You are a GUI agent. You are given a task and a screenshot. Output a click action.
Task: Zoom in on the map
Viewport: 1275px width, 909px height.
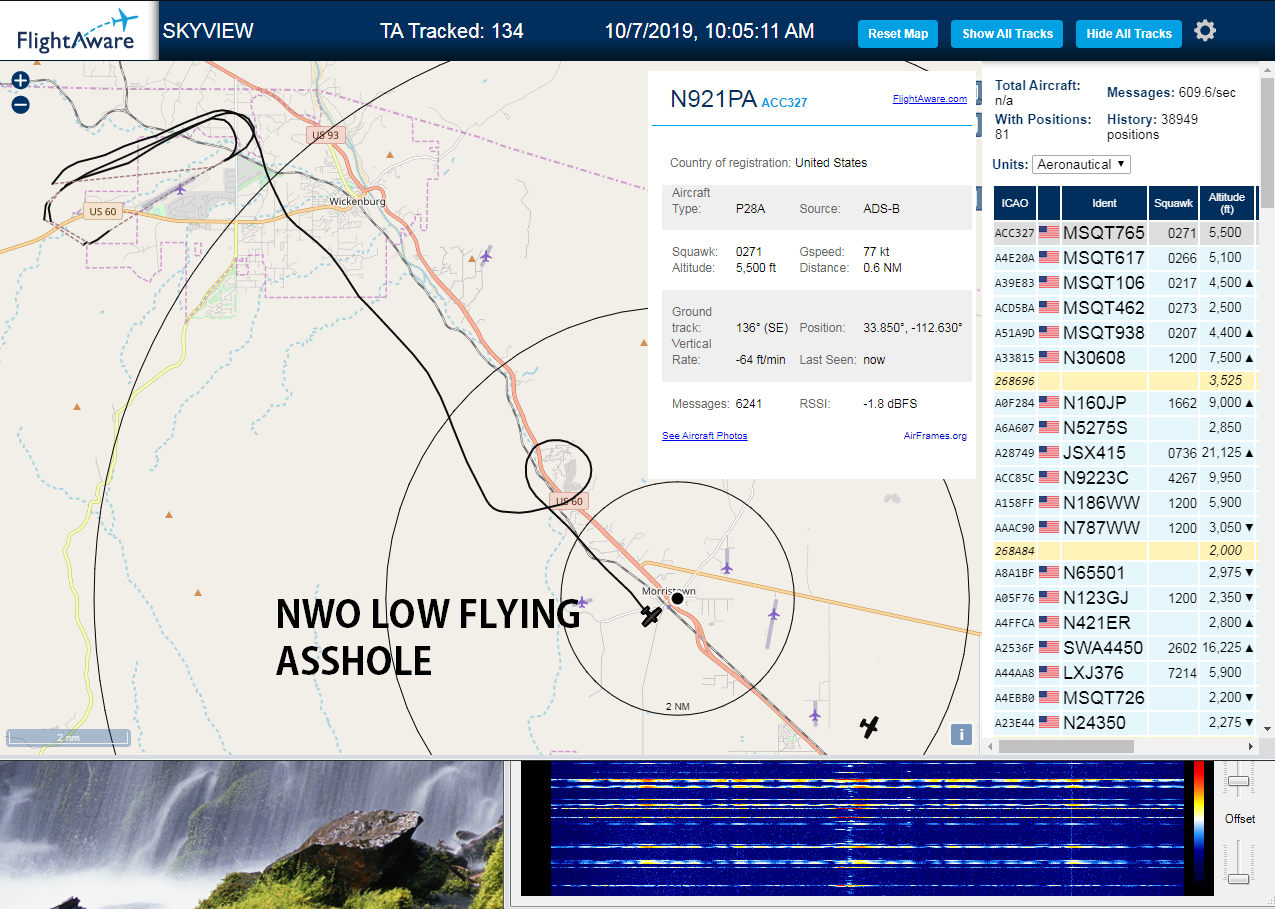click(x=20, y=81)
